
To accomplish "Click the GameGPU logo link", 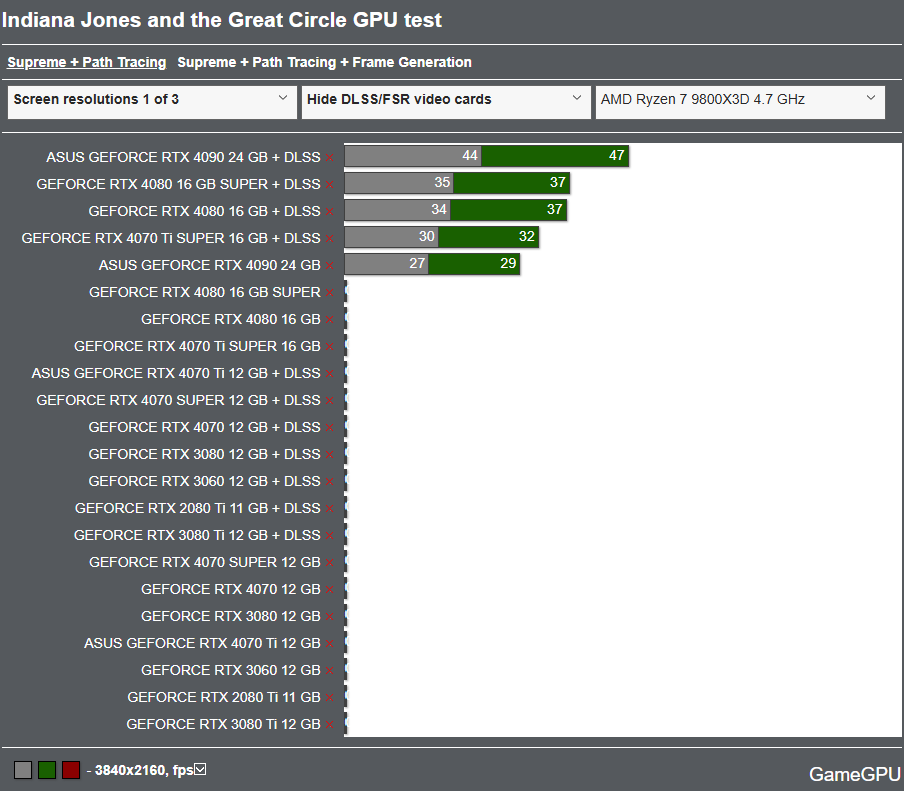I will tap(854, 774).
